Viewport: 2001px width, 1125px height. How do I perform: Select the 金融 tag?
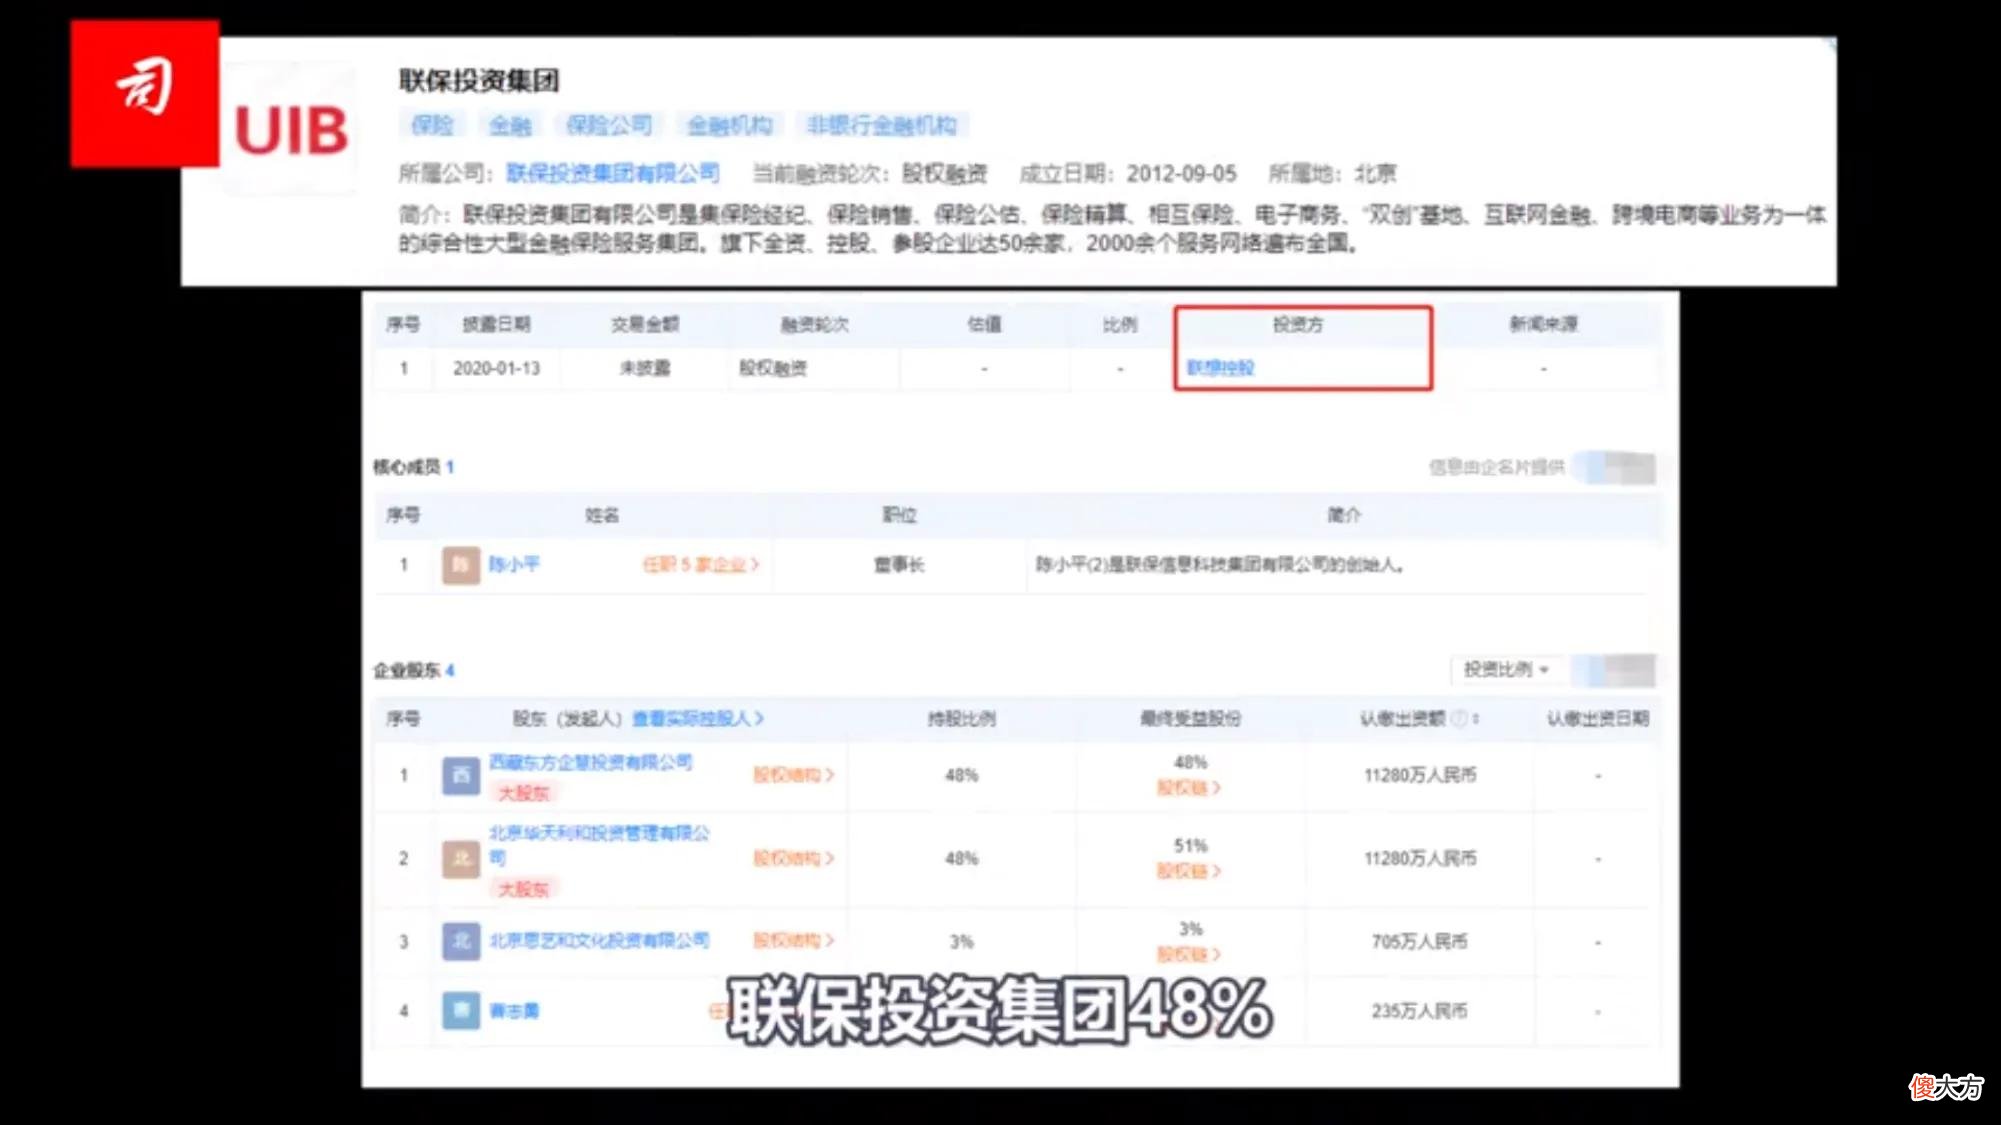click(510, 125)
